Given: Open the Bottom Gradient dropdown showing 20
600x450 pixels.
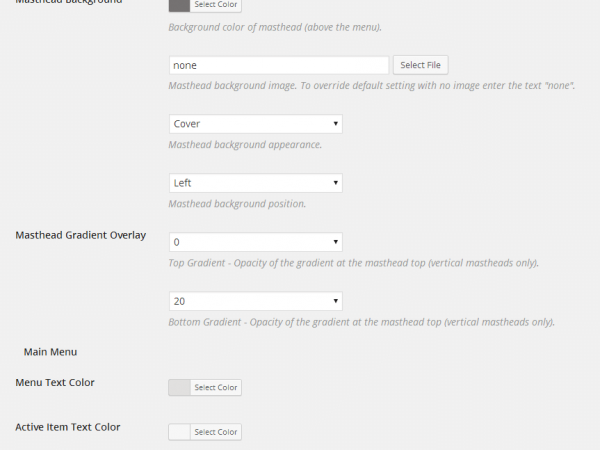Looking at the screenshot, I should pos(256,301).
